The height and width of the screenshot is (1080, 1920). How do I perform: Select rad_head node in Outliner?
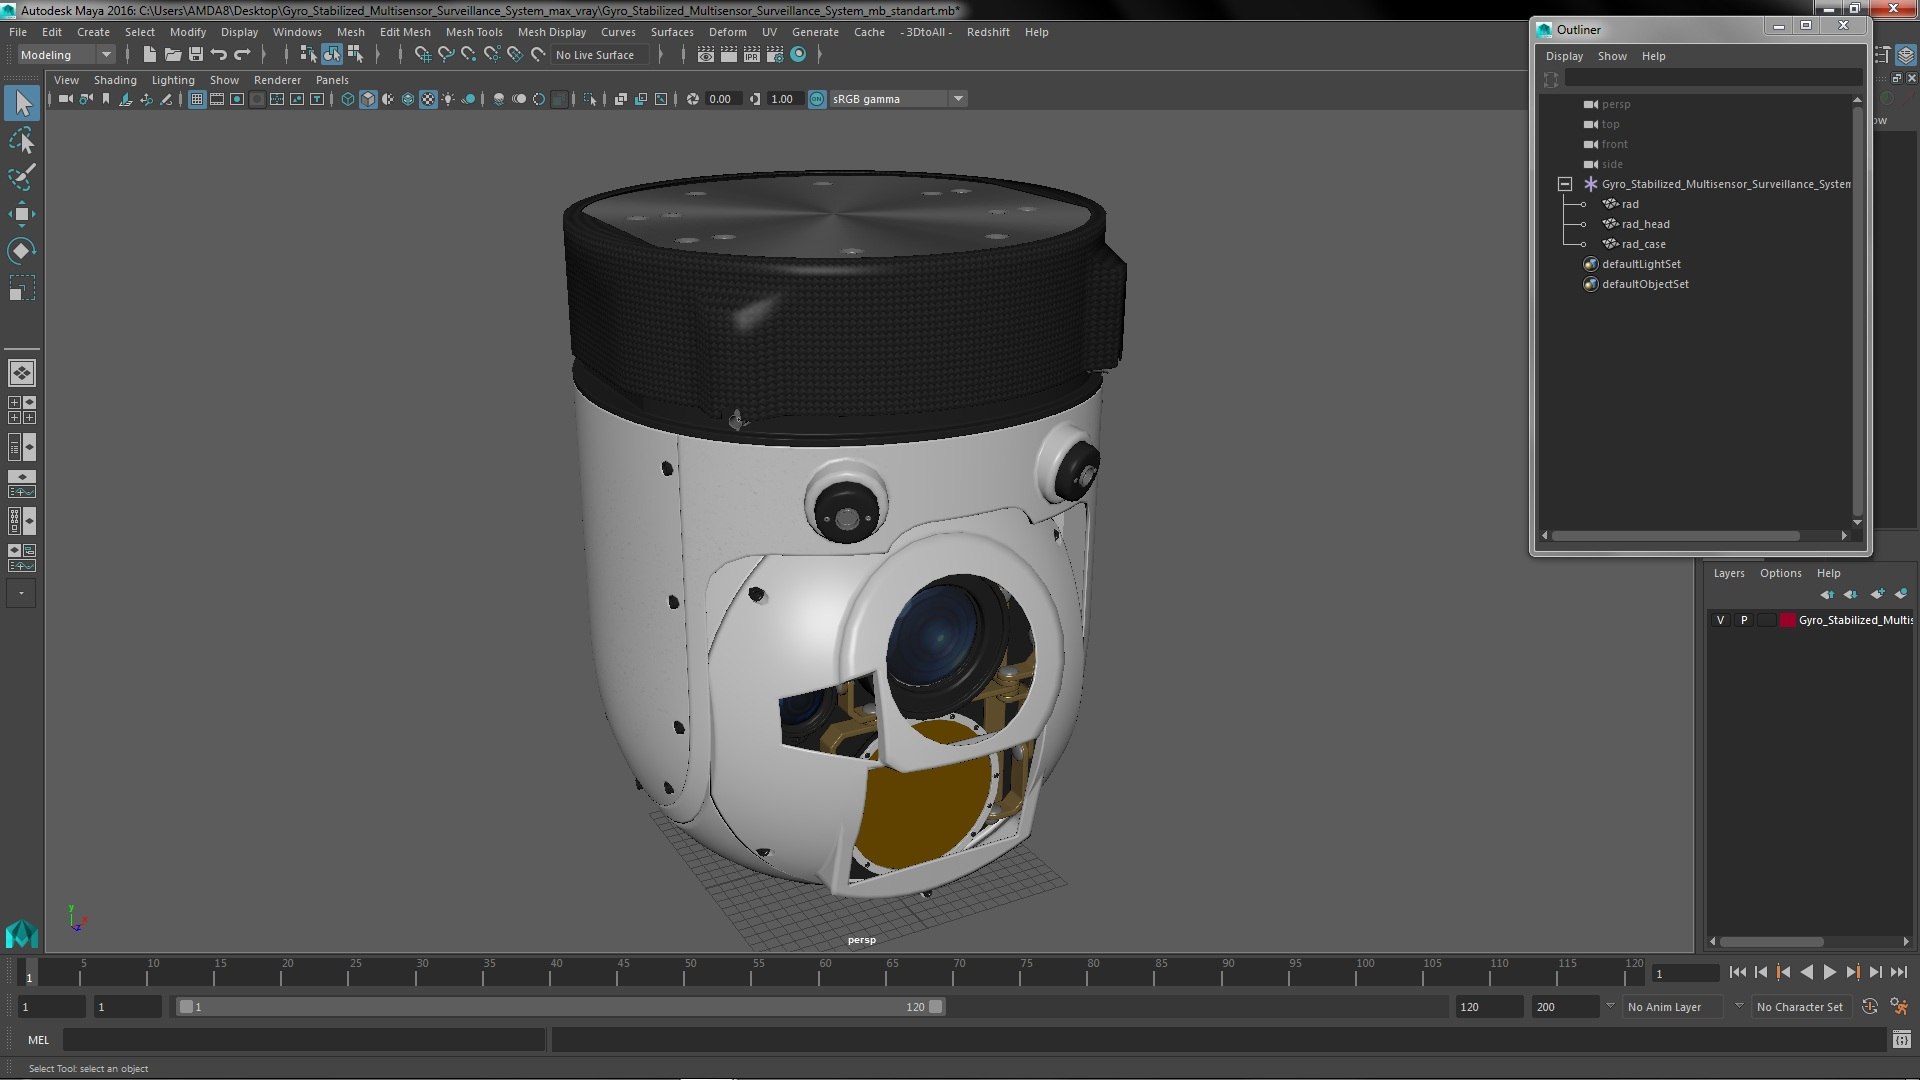point(1645,224)
